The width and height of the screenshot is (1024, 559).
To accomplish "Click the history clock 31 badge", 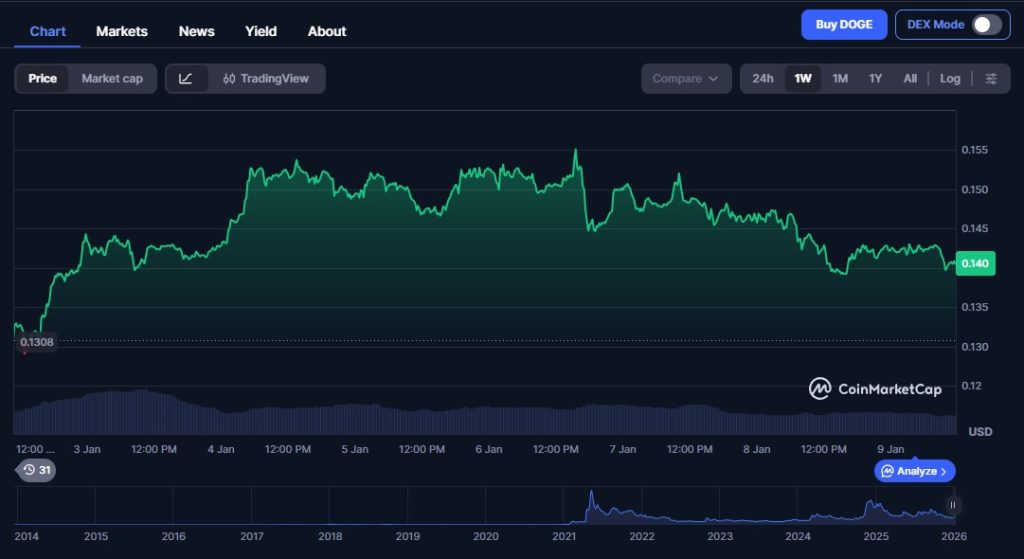I will click(36, 470).
